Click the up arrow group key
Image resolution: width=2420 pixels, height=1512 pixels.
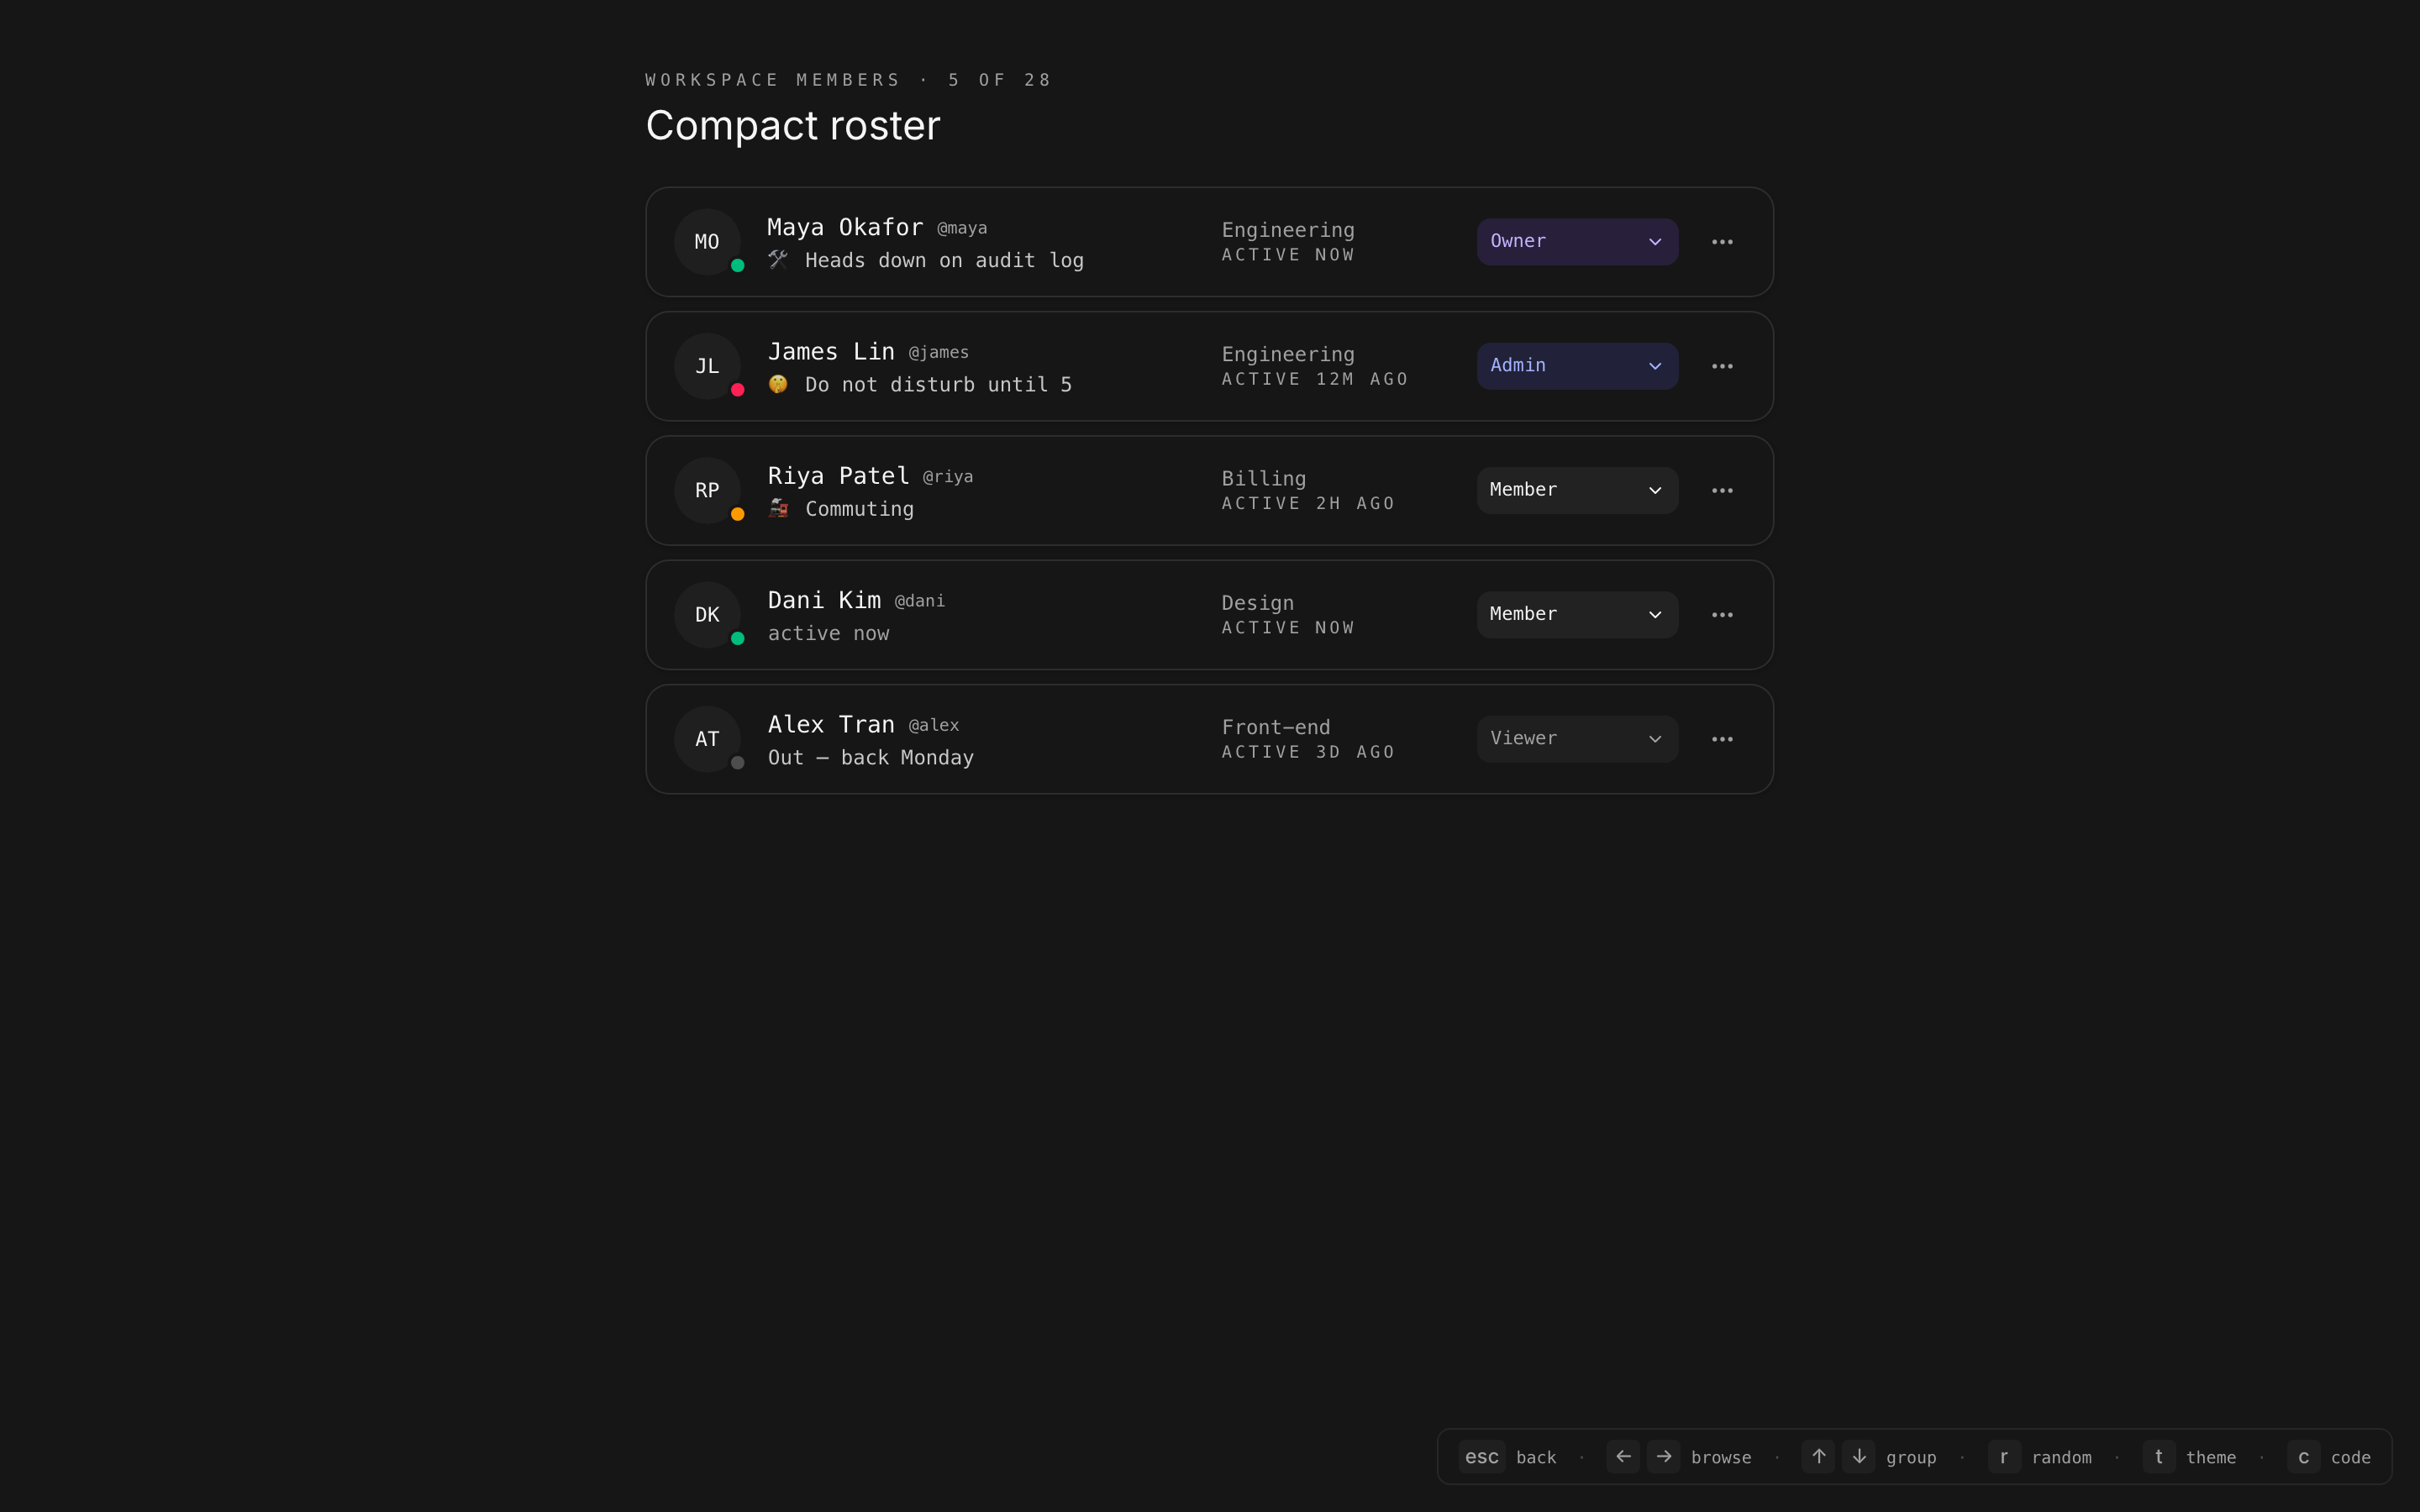tap(1818, 1457)
